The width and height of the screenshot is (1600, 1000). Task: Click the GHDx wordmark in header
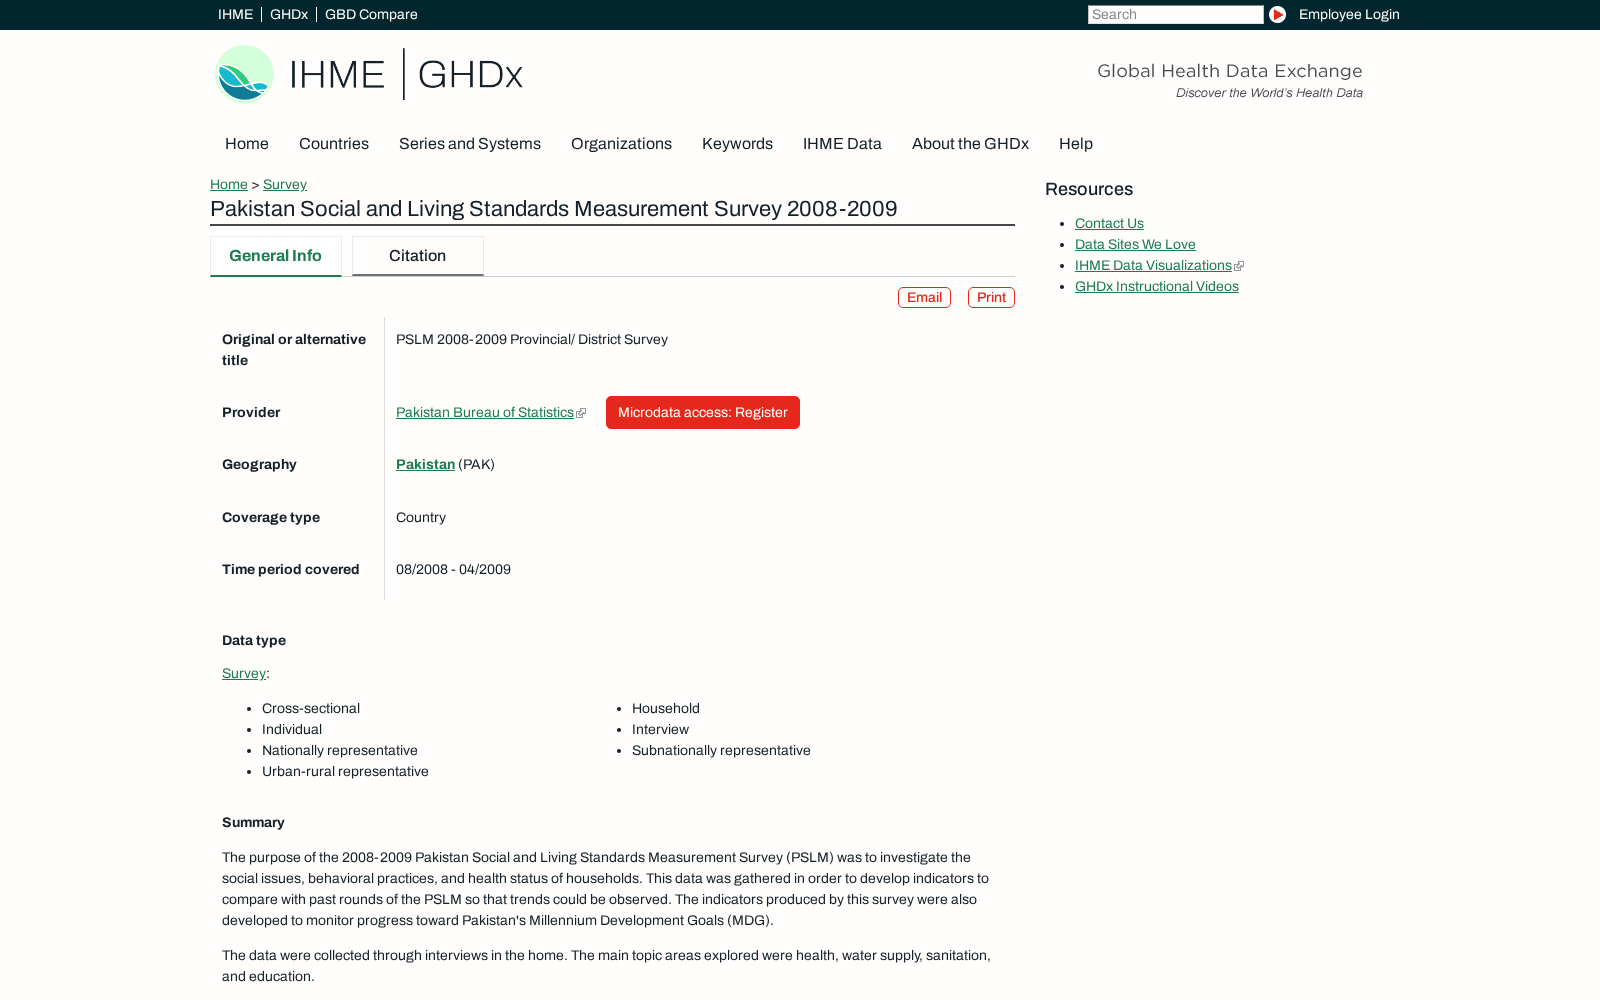470,75
